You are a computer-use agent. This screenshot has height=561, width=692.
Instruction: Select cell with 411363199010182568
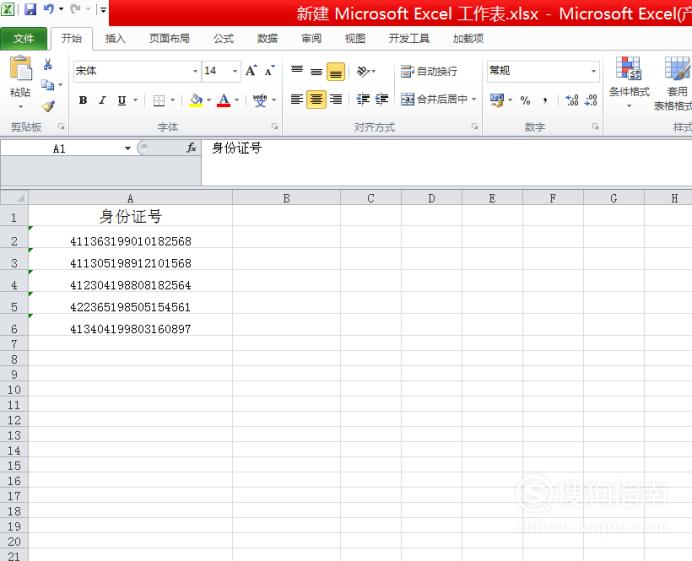[131, 237]
